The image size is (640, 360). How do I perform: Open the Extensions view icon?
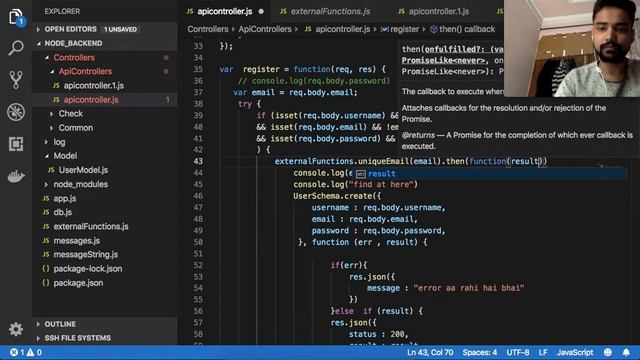click(16, 144)
